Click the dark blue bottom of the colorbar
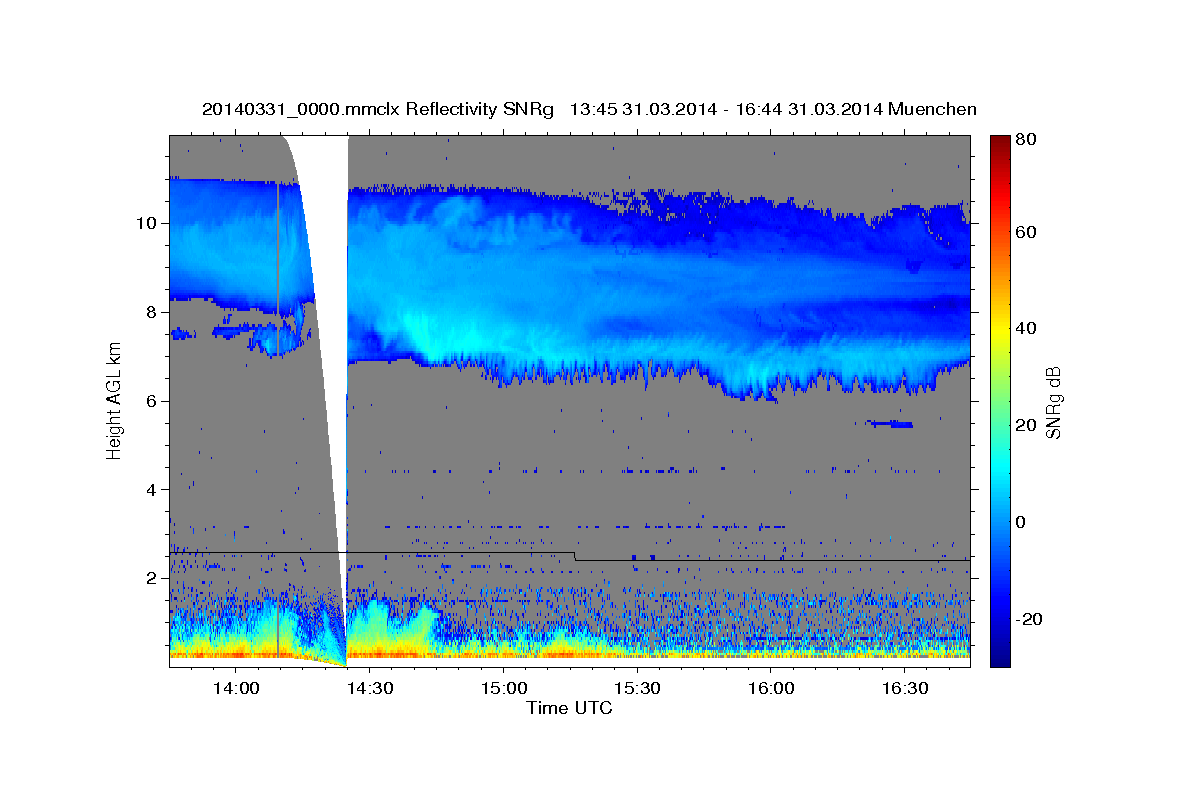 tap(999, 655)
